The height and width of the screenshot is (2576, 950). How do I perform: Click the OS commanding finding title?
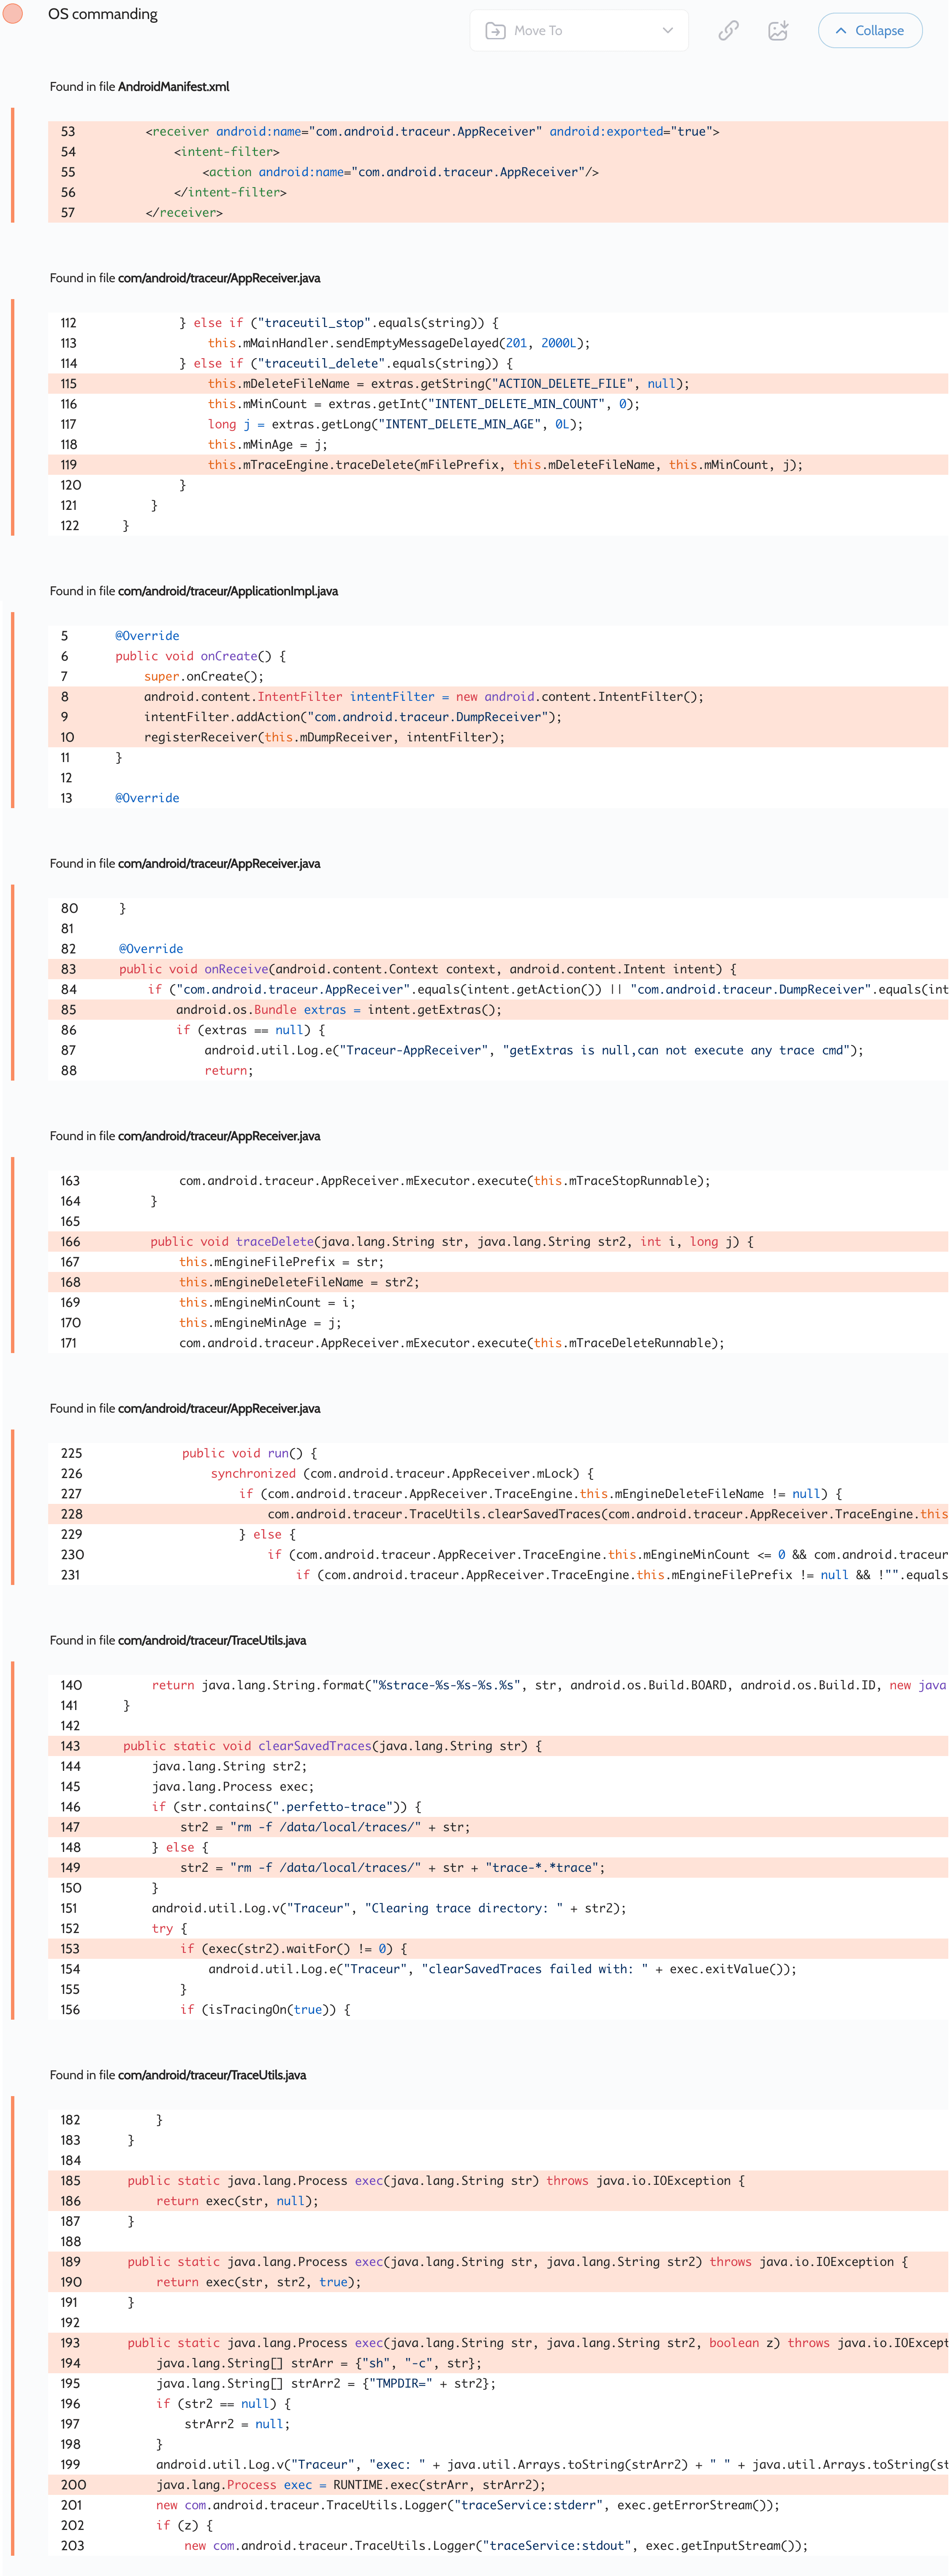[x=103, y=14]
